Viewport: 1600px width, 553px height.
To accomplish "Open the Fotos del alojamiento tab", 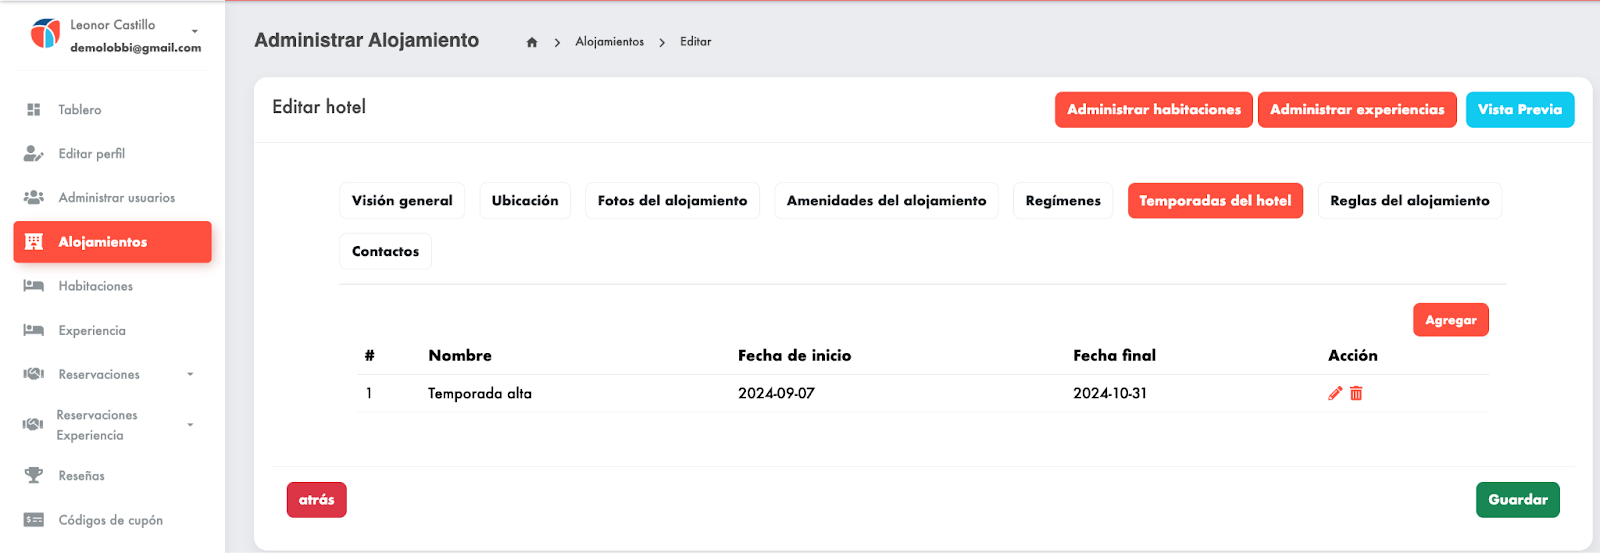I will pyautogui.click(x=672, y=200).
